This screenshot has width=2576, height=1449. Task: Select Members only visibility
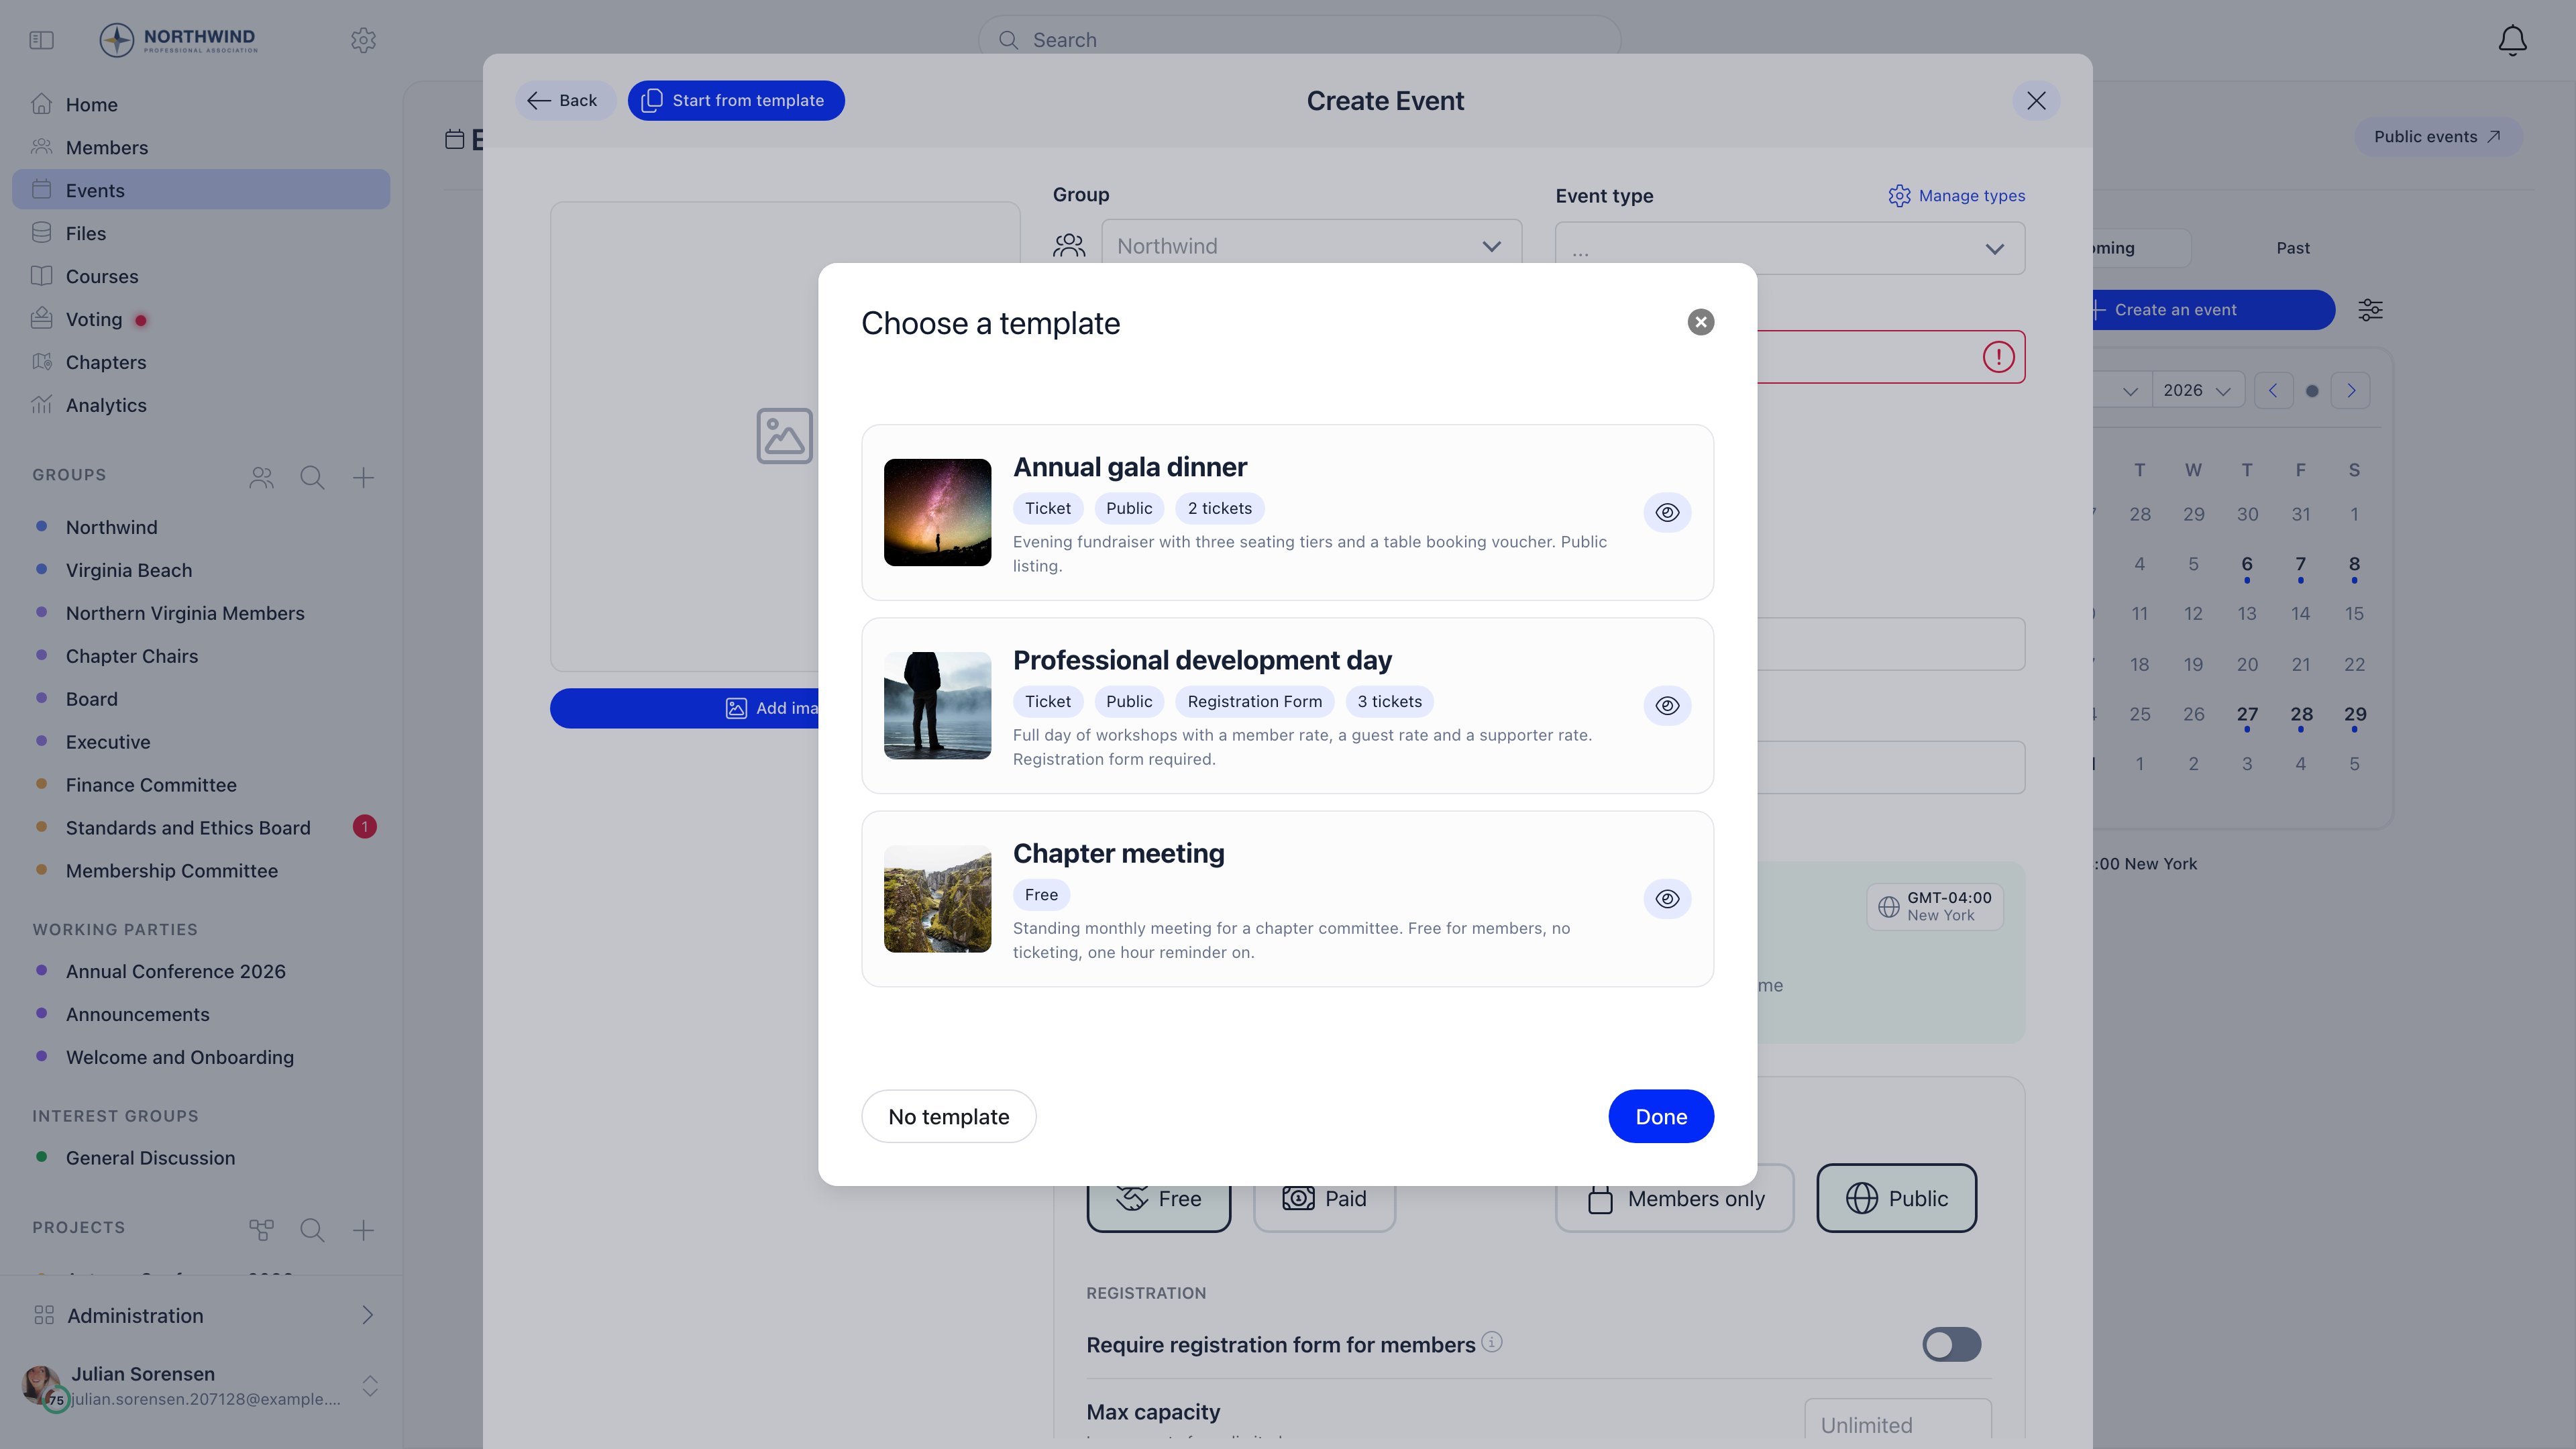(1674, 1198)
